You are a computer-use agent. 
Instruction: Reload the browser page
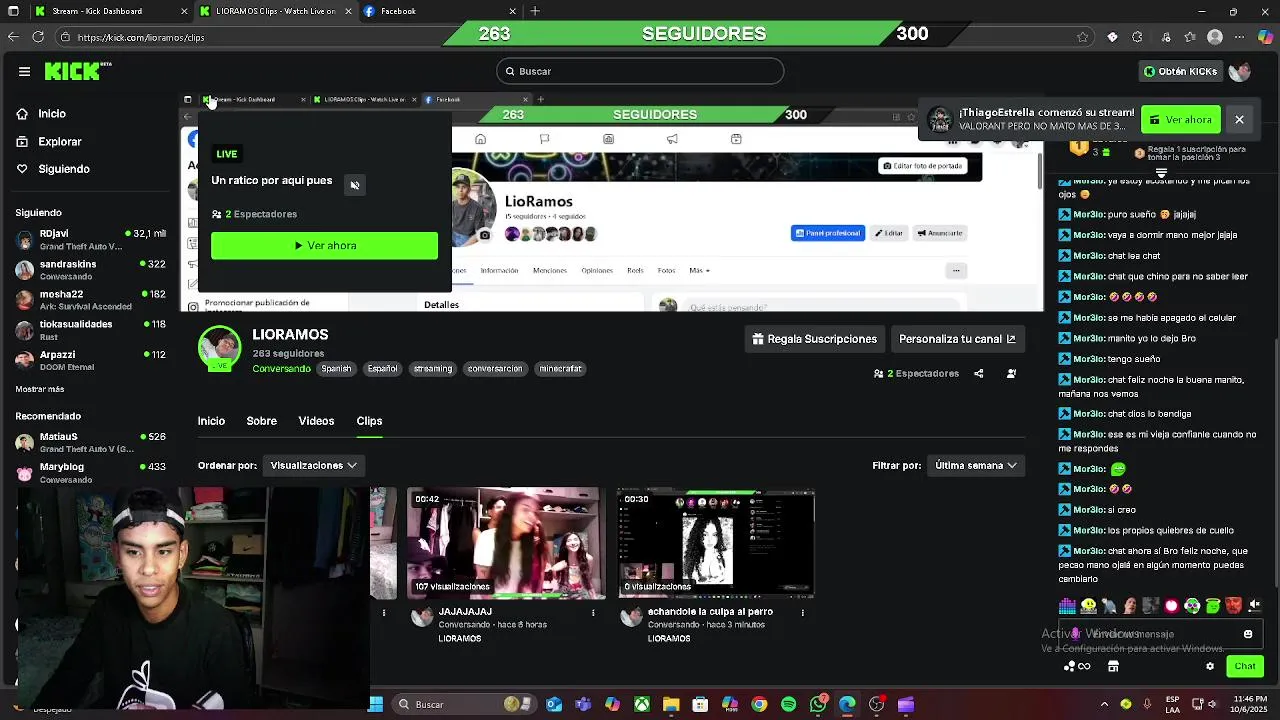click(x=38, y=37)
